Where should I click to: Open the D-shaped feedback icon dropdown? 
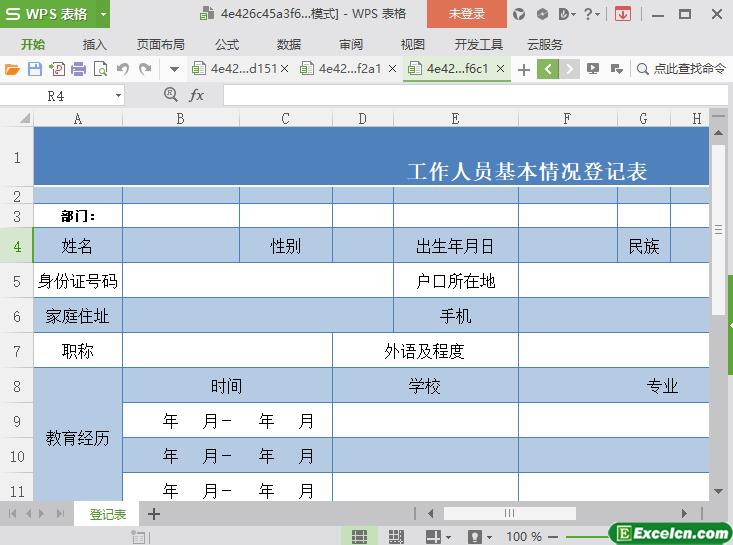click(x=567, y=14)
